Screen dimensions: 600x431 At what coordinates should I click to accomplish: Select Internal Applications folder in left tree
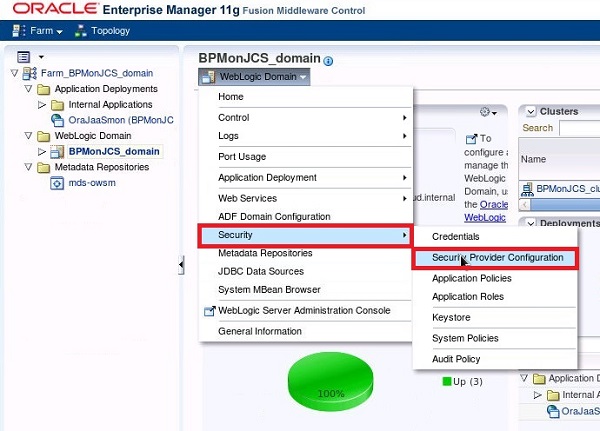point(110,104)
